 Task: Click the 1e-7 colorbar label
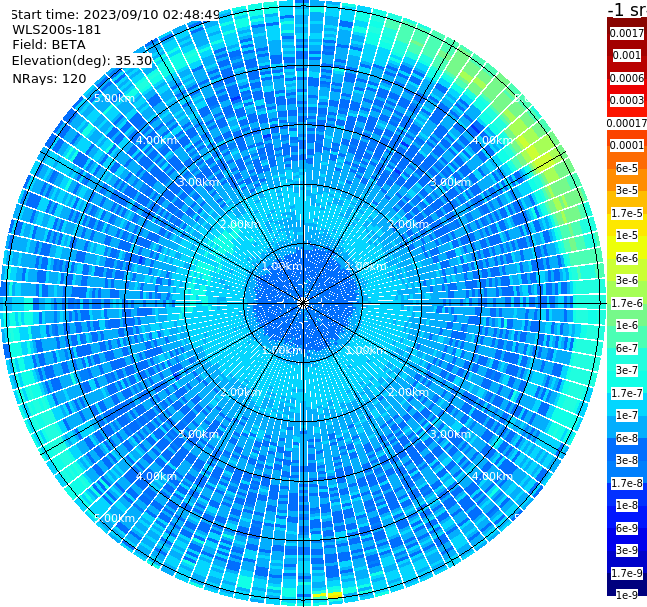tap(627, 415)
